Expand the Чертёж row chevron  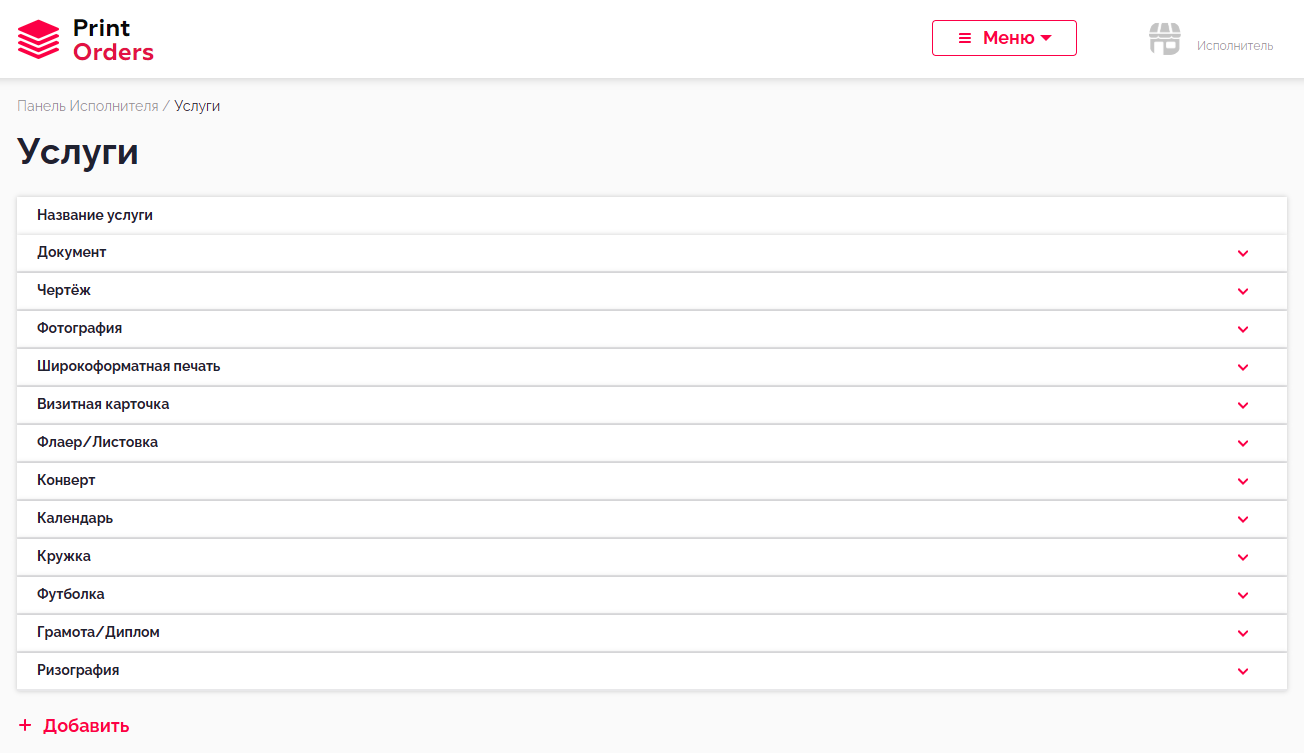(1243, 291)
